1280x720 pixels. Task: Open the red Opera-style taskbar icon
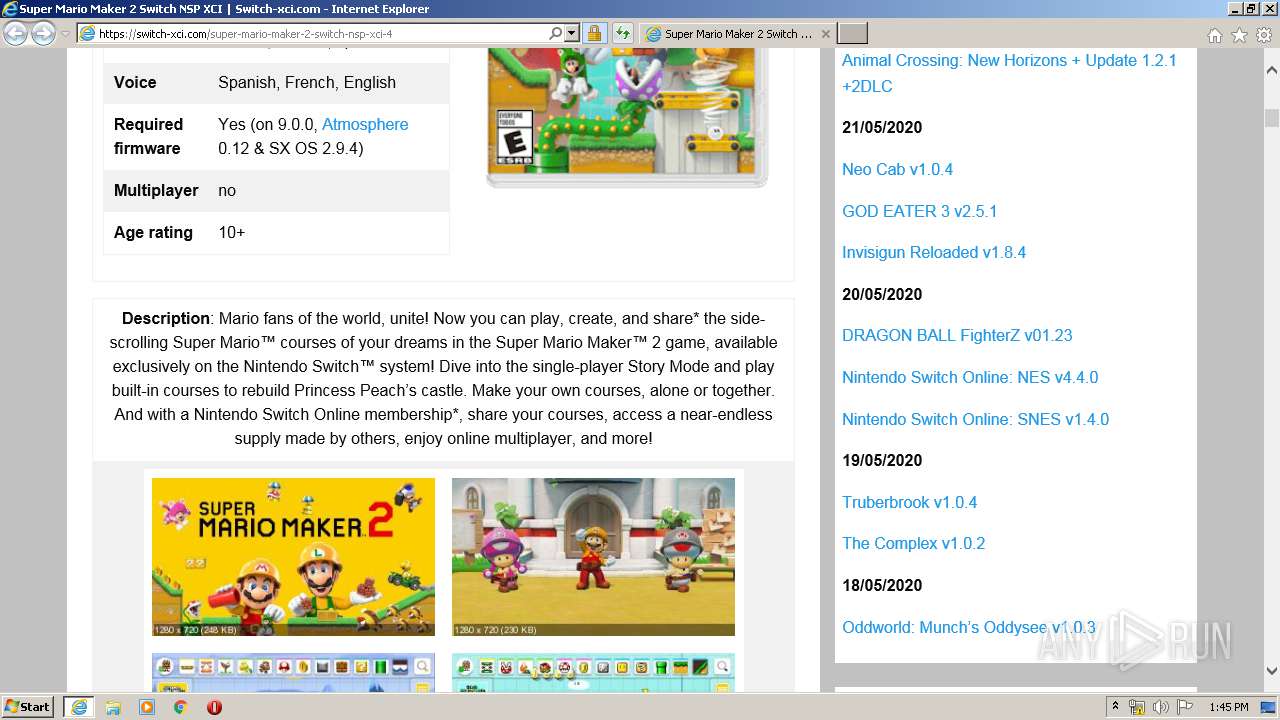point(214,707)
